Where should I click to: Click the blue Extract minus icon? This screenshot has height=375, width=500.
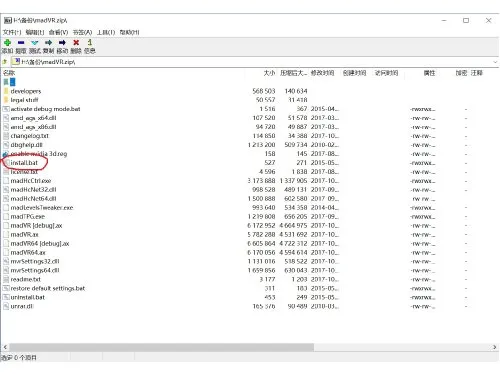(x=21, y=43)
